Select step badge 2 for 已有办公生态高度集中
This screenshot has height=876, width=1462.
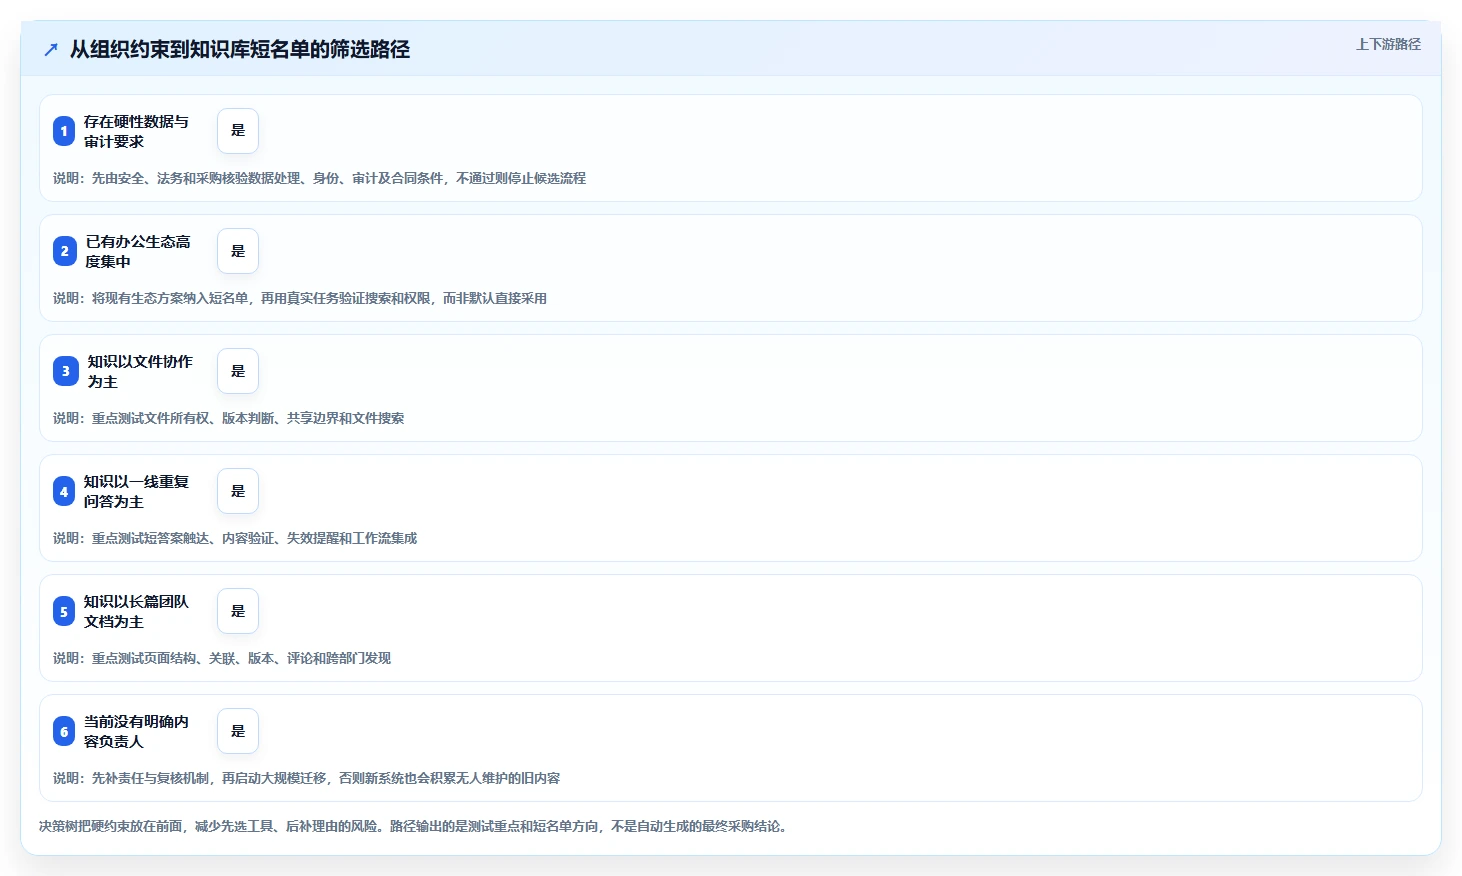click(65, 251)
